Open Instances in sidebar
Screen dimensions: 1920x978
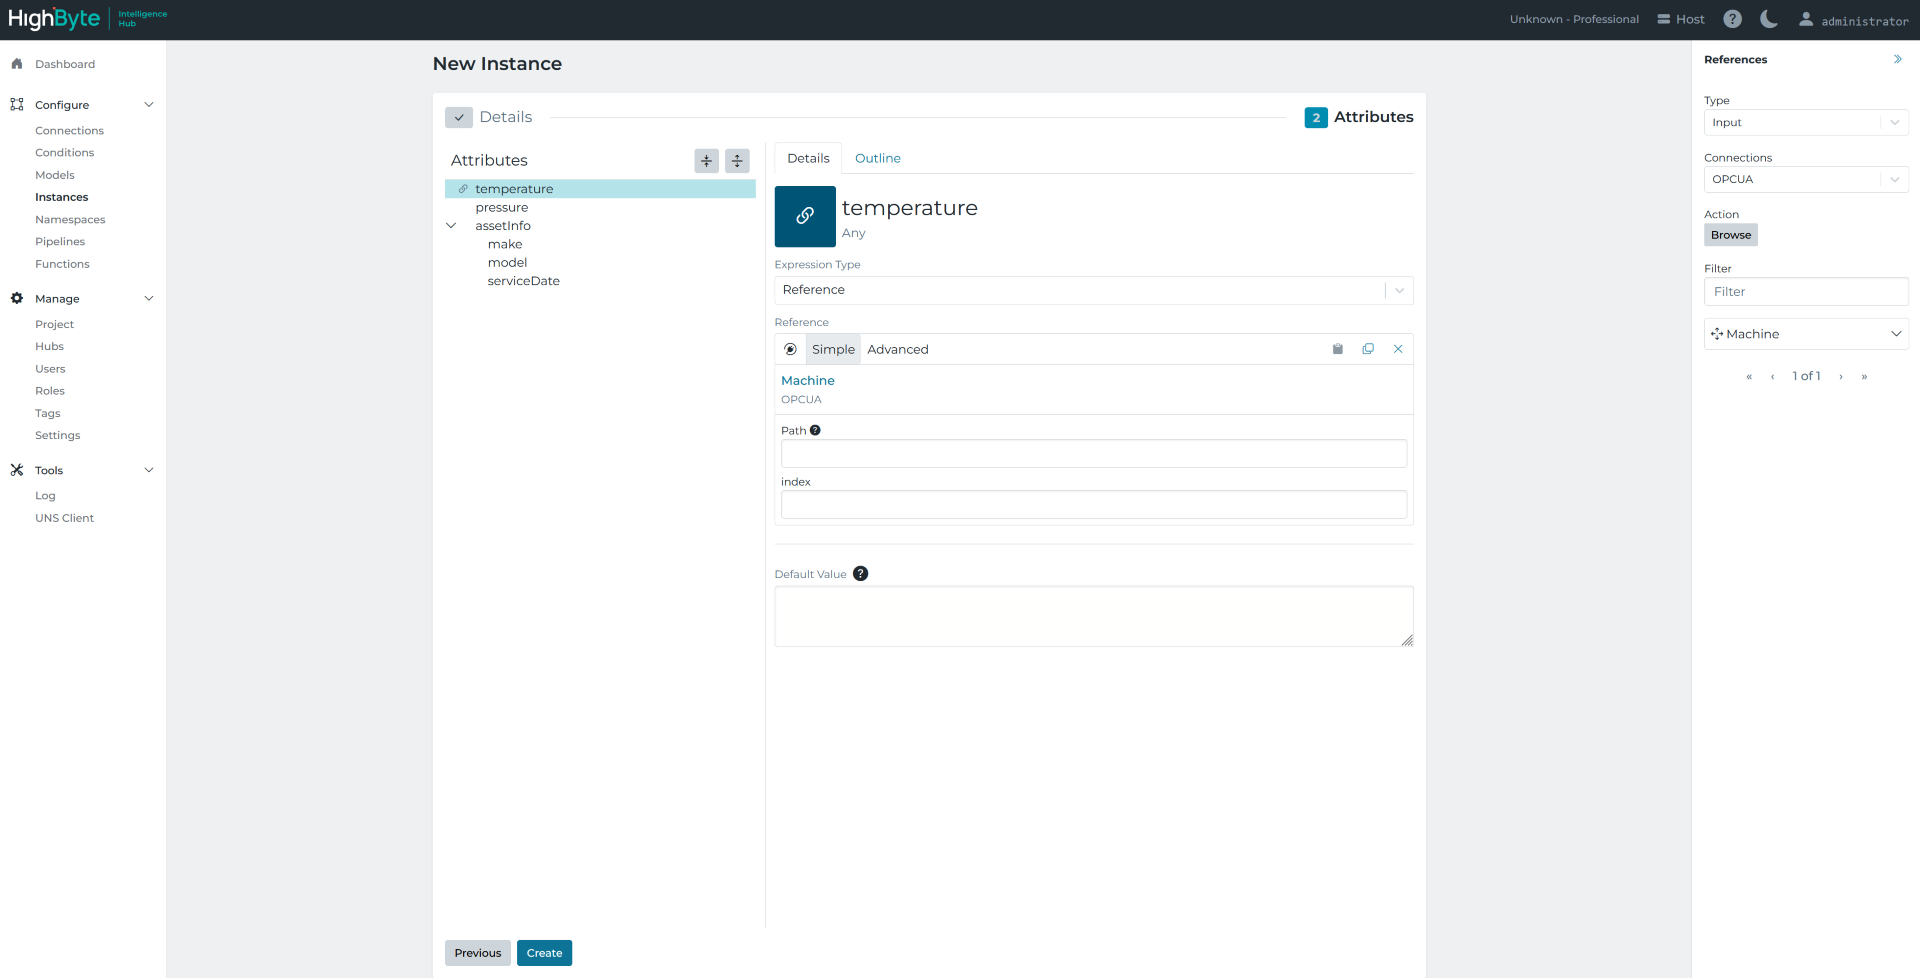[61, 197]
